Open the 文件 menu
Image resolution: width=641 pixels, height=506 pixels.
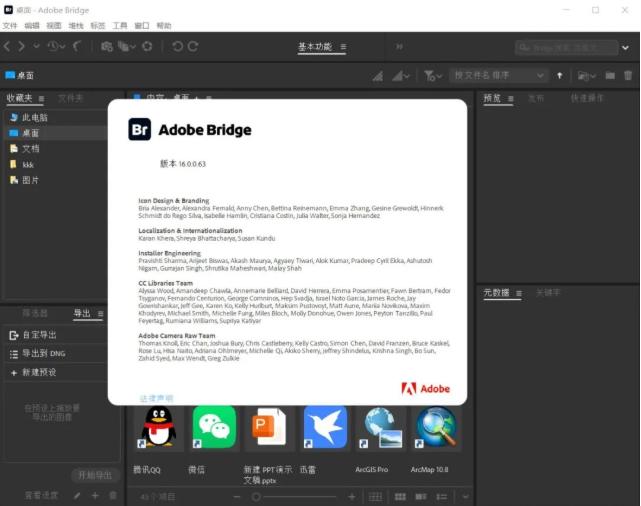10,26
